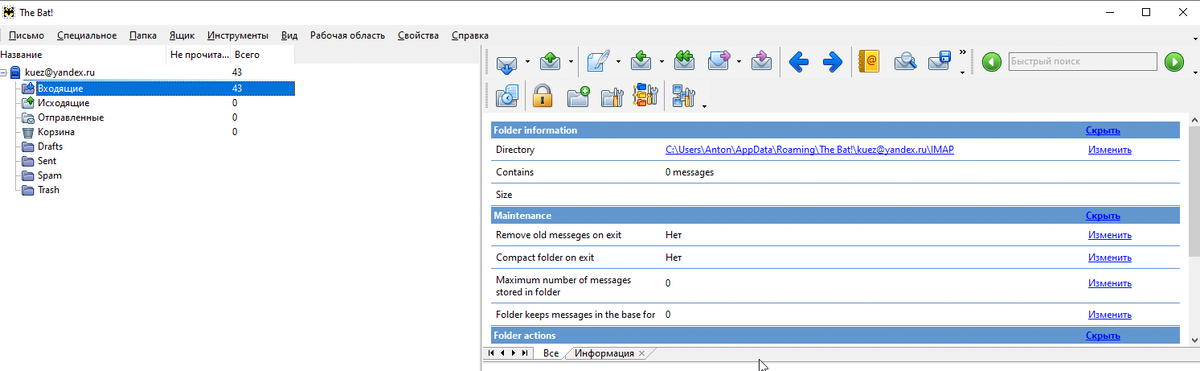Open dropdown next to account properties icon
Image resolution: width=1200 pixels, height=371 pixels.
[704, 105]
